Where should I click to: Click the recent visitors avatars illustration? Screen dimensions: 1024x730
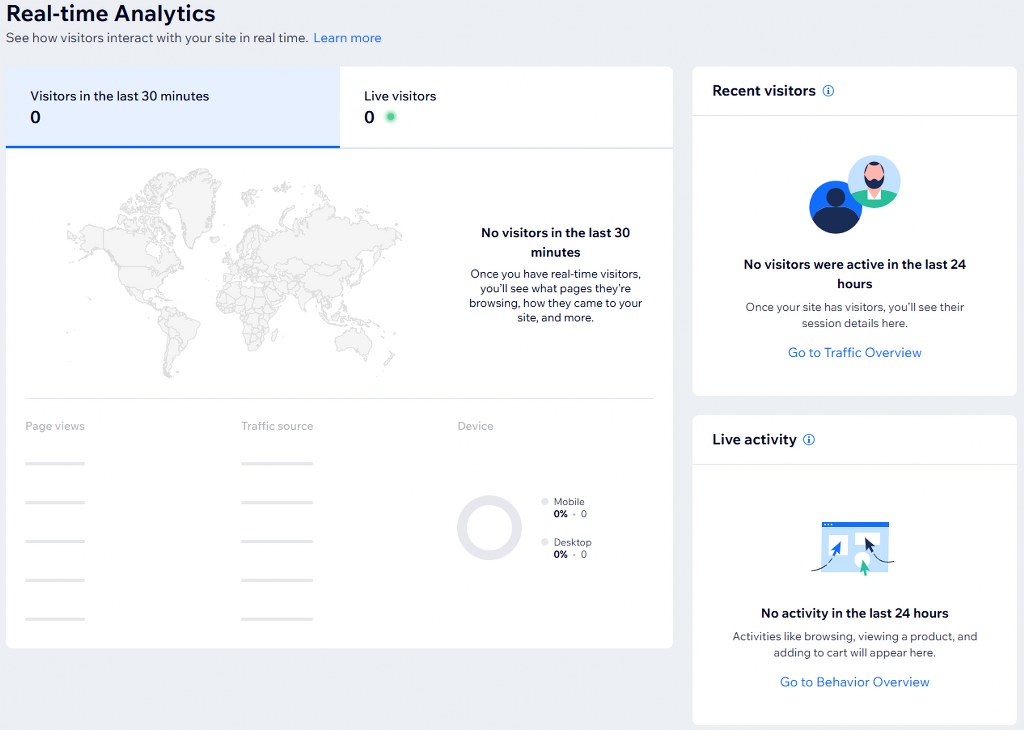(855, 194)
